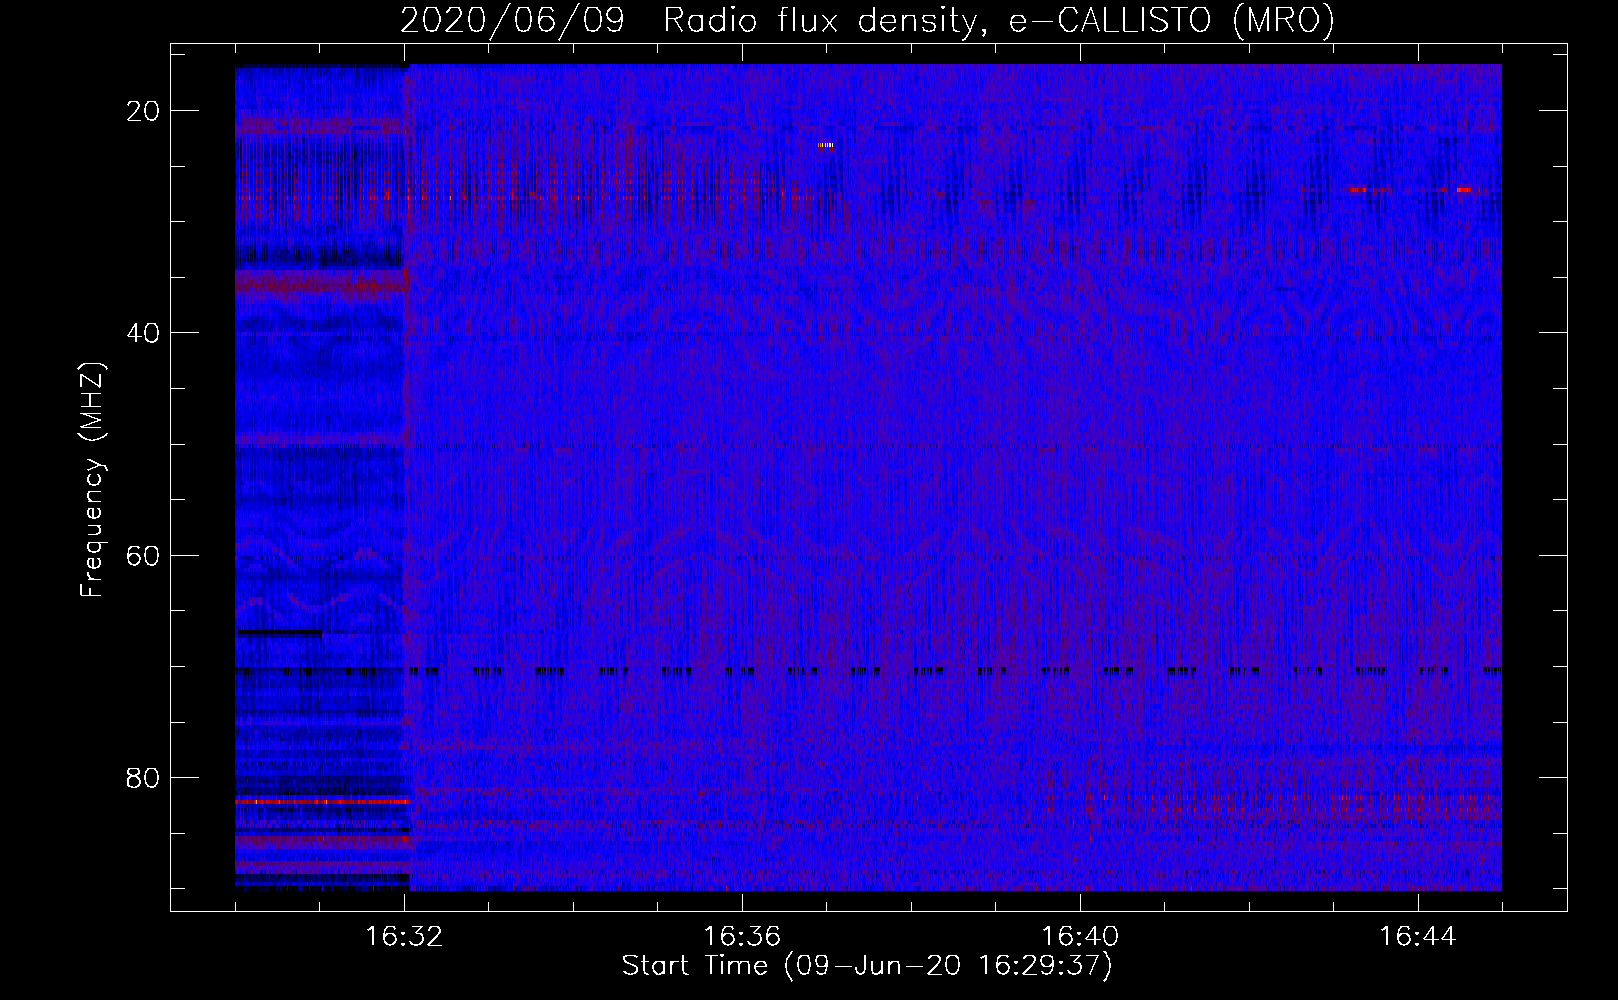
Task: Click the '16:32' time tick label
Action: pos(404,937)
